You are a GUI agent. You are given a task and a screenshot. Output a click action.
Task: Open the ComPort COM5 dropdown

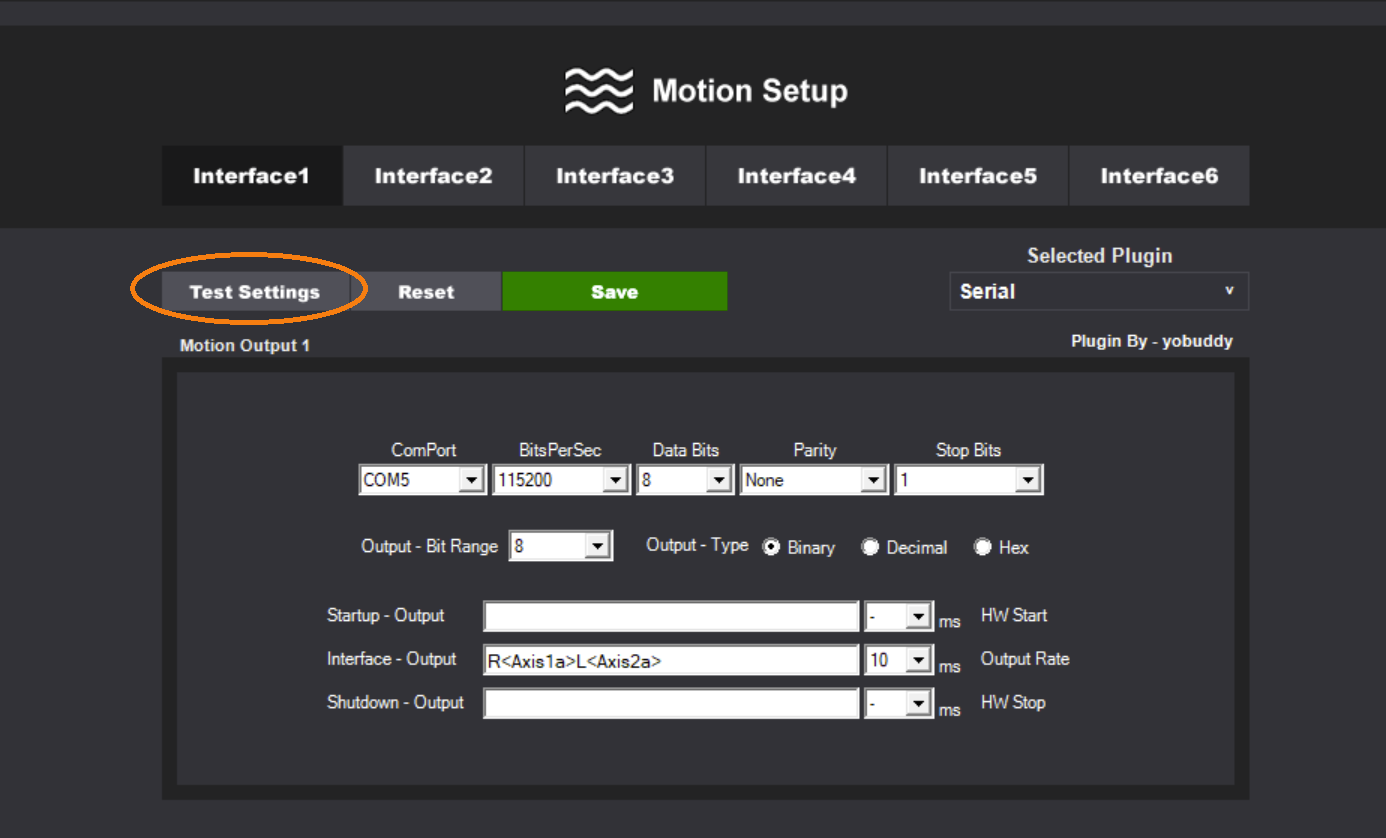click(471, 481)
